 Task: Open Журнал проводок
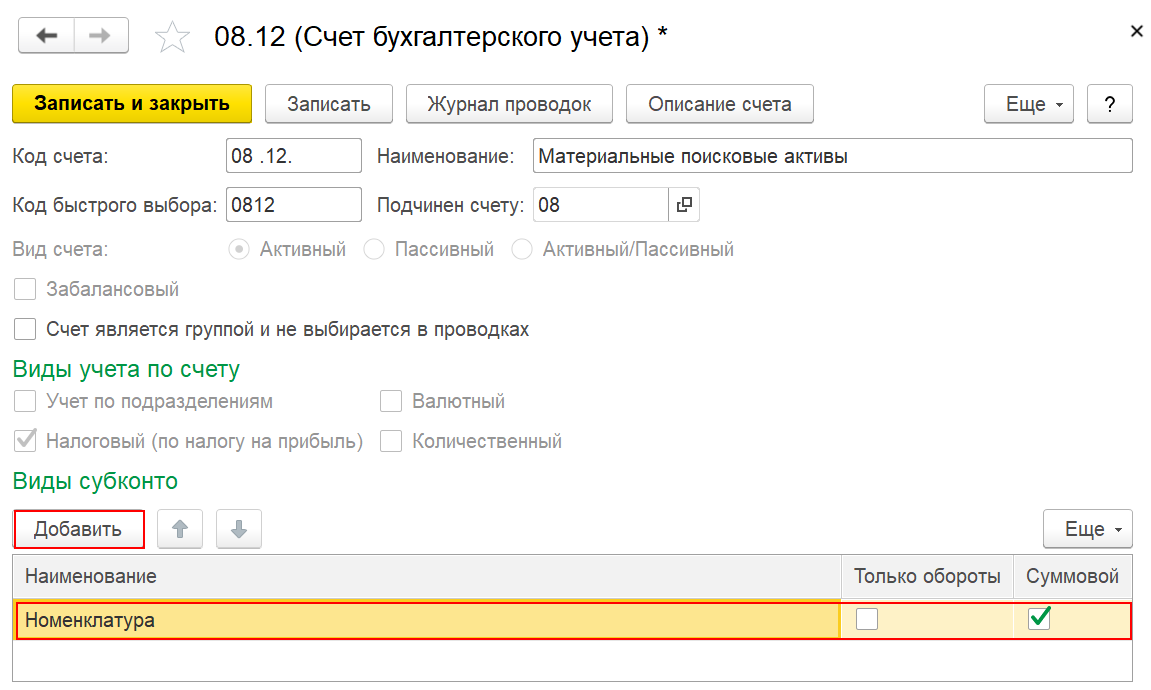(x=509, y=104)
